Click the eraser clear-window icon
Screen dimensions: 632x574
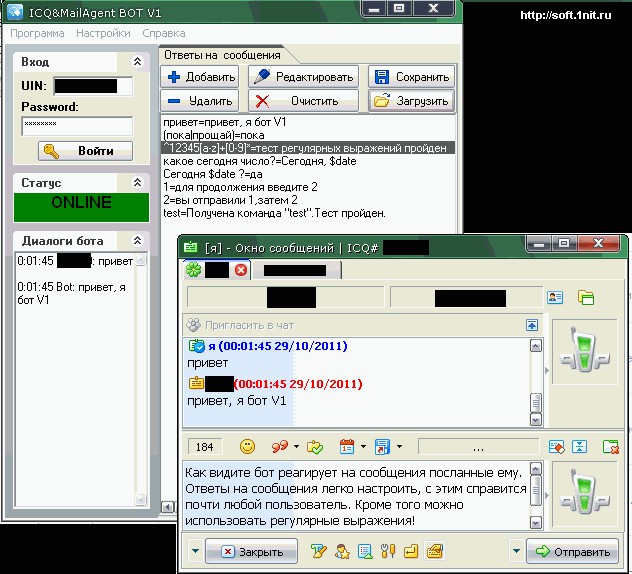click(x=557, y=447)
